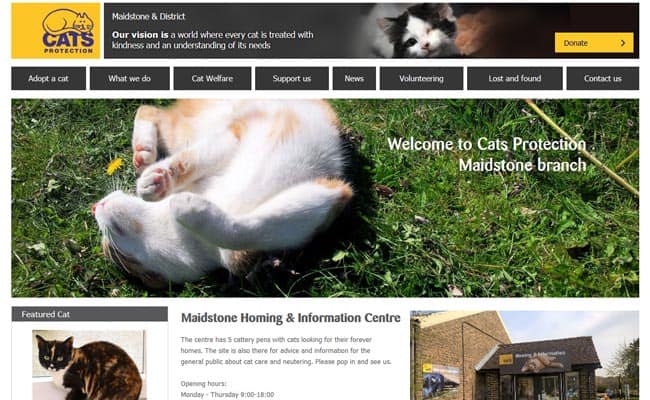Click the Maidstone & District branch title
Viewport: 650px width, 400px height.
click(148, 17)
